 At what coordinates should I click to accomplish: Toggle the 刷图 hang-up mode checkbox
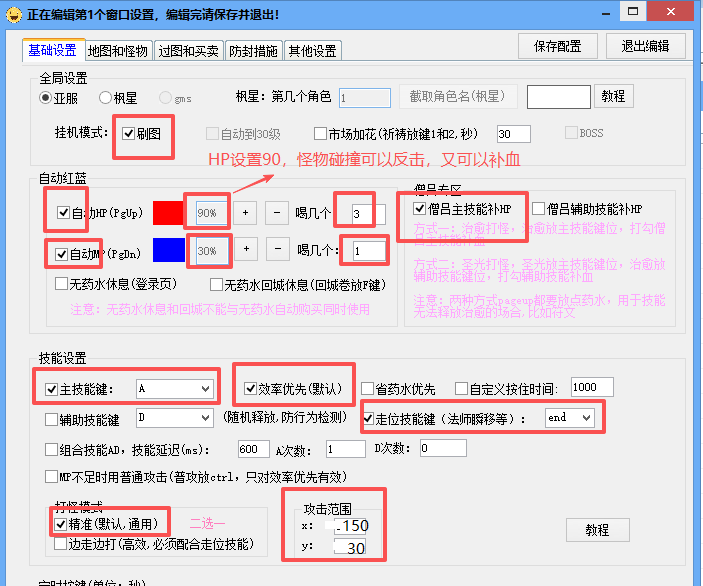point(129,133)
